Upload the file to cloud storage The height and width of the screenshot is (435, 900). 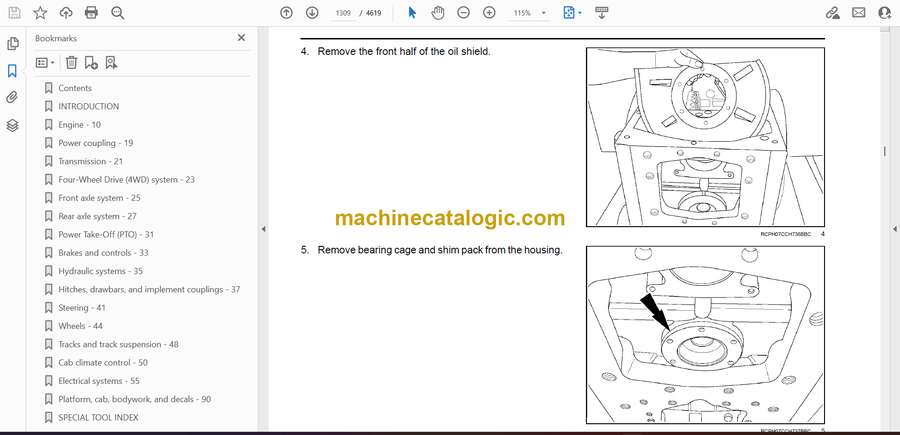[x=66, y=13]
